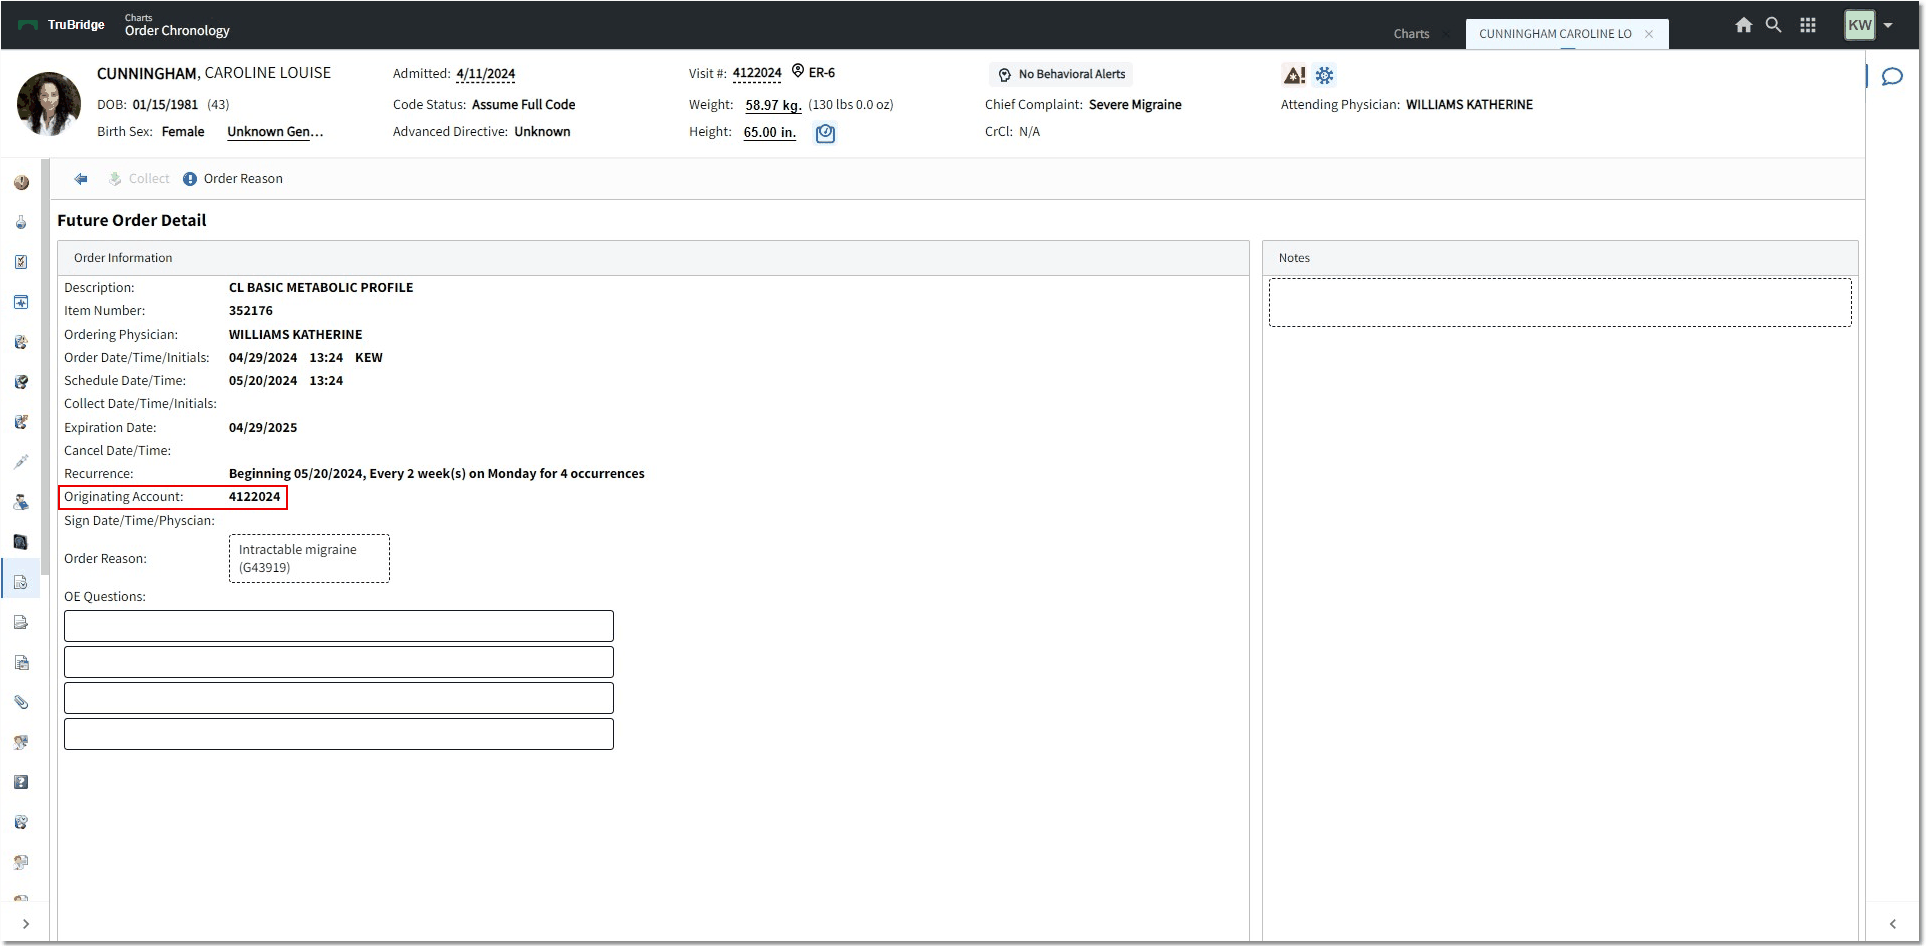Open the Unknown Gen... link
Image resolution: width=1926 pixels, height=948 pixels.
[275, 132]
